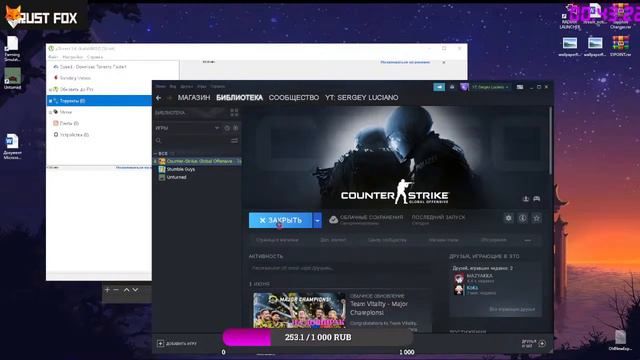Screen dimensions: 640x360
Task: Add game to favorites star icon
Action: pyautogui.click(x=537, y=218)
